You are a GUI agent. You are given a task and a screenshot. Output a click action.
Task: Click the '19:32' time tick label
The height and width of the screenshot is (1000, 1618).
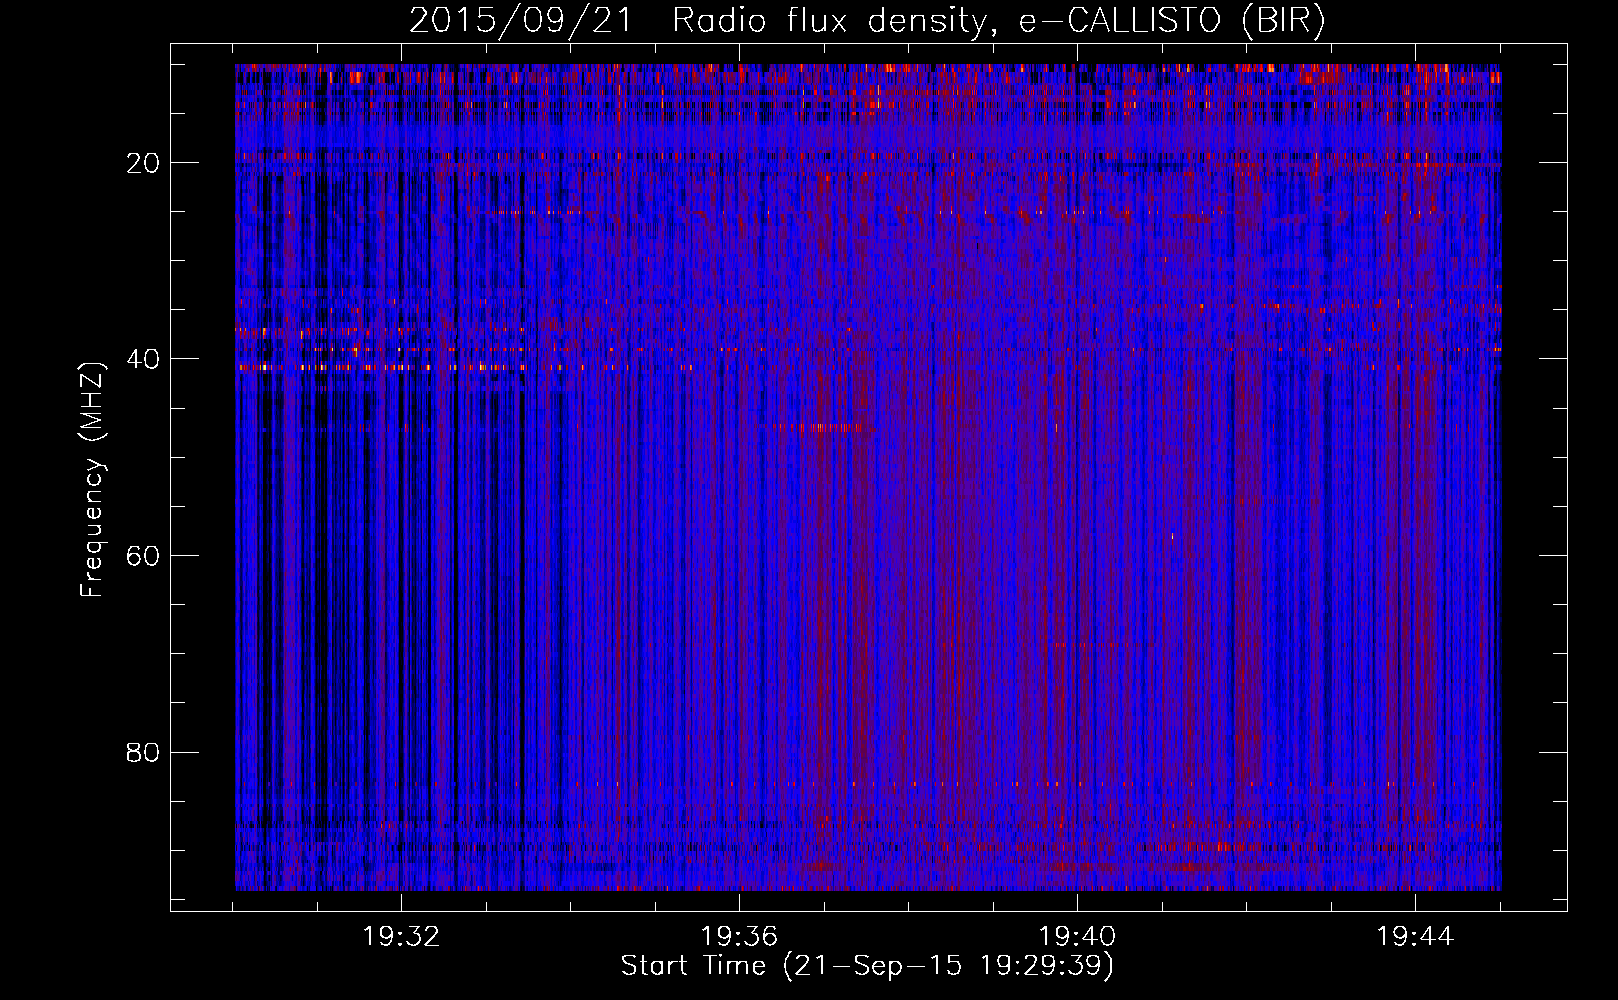[401, 937]
